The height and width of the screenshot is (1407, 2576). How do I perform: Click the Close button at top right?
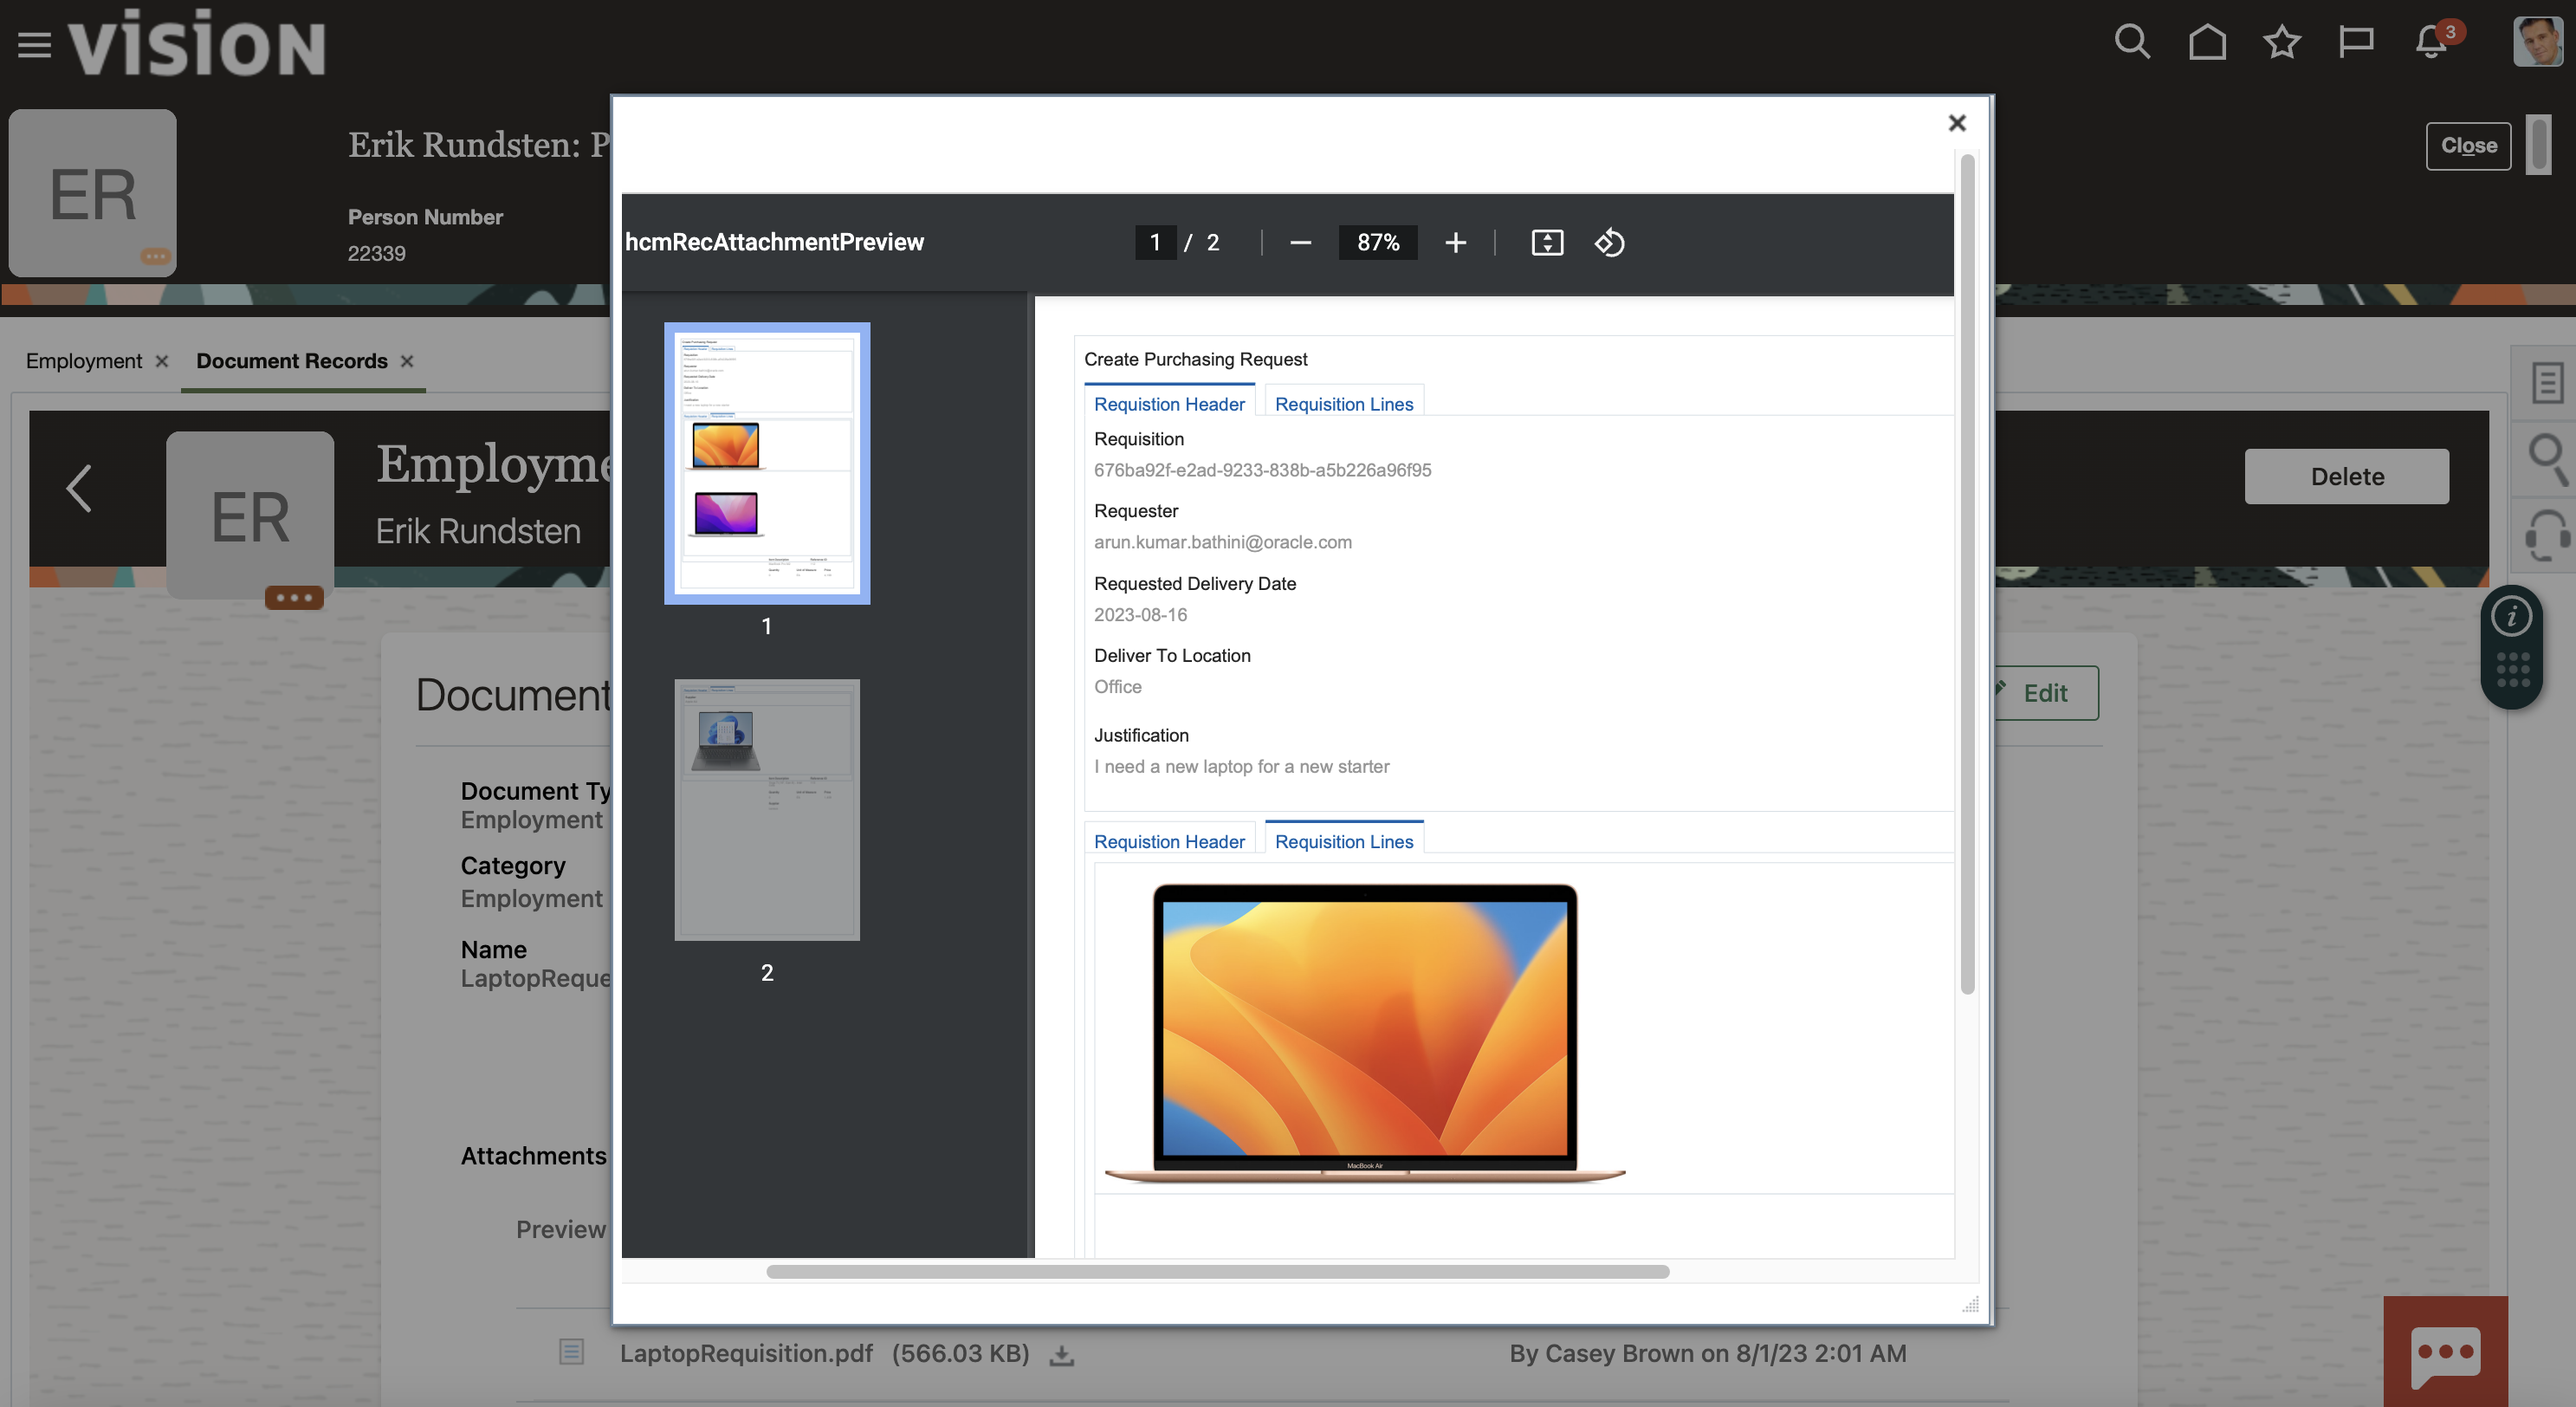[2468, 146]
